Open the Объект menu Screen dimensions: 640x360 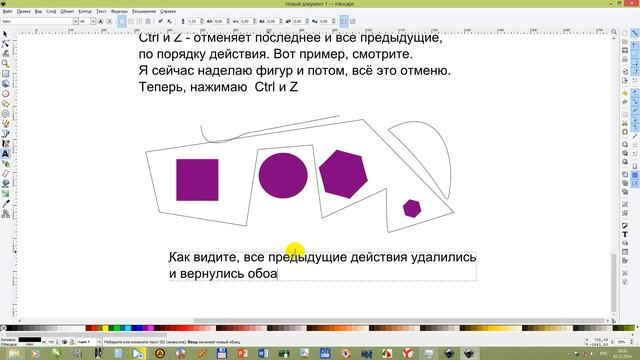[x=67, y=11]
